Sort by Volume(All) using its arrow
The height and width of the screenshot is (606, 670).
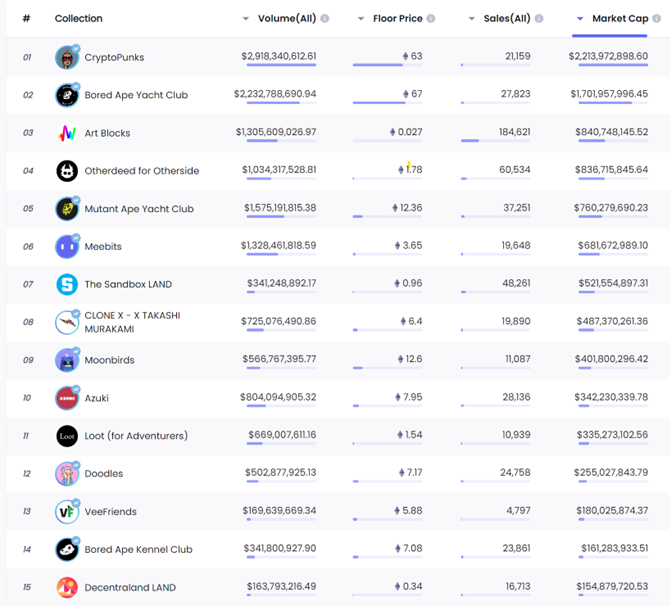point(246,19)
